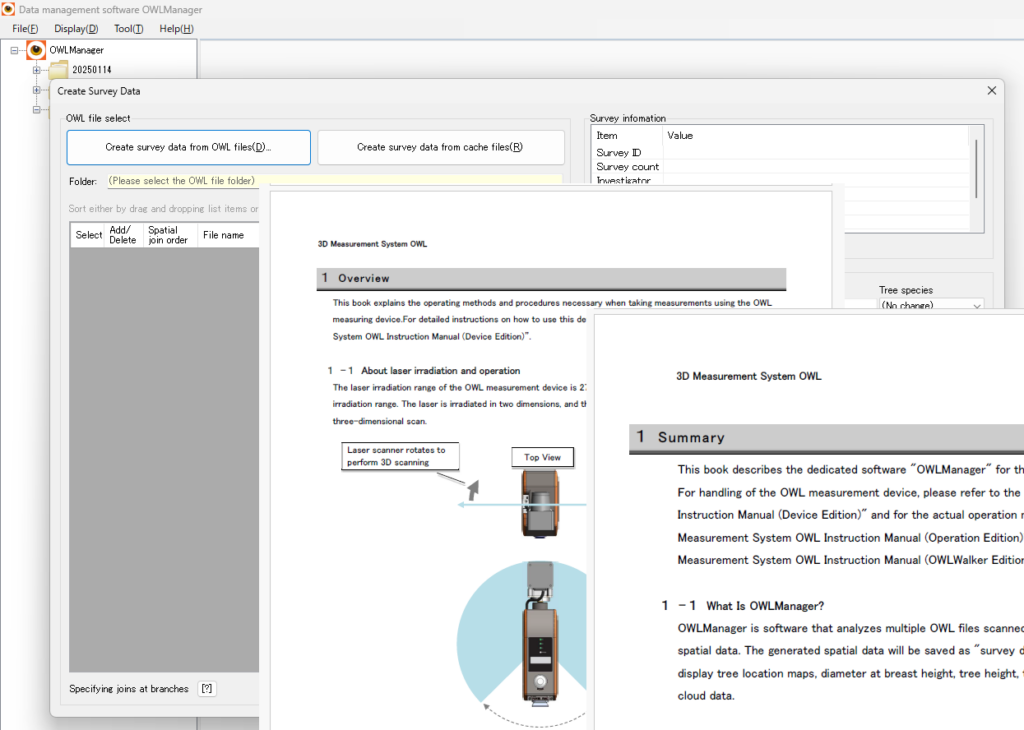Open the Tree species dropdown

[931, 304]
